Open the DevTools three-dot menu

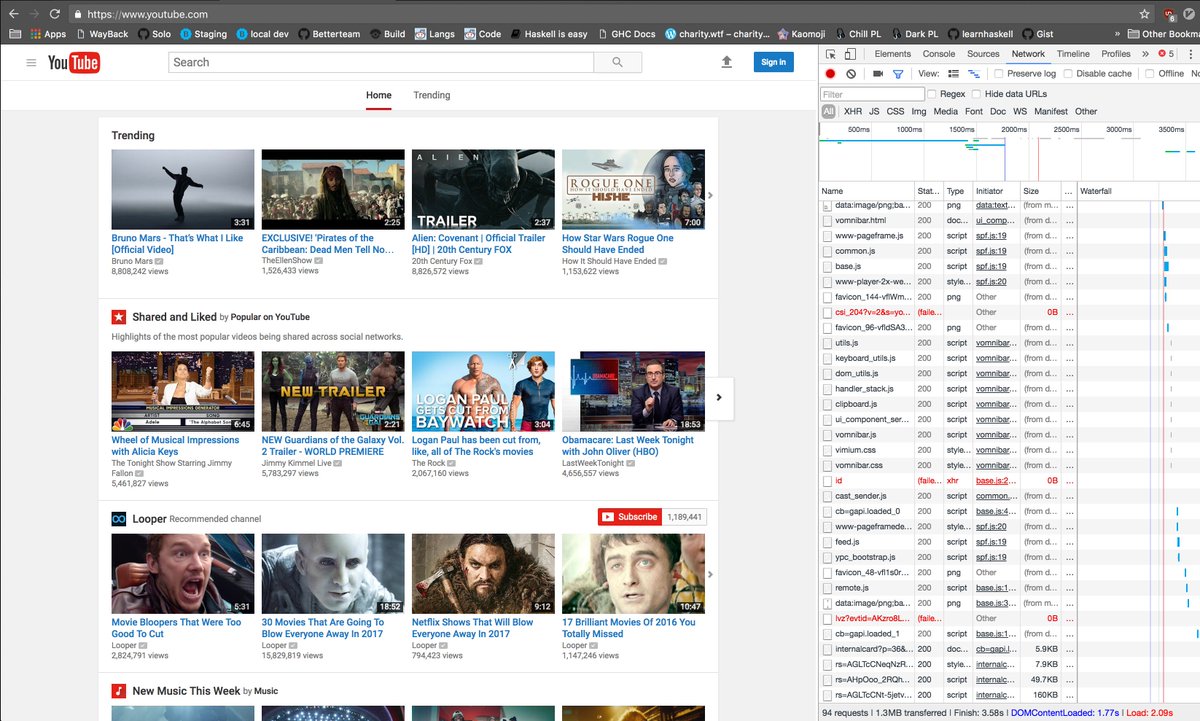[1192, 54]
